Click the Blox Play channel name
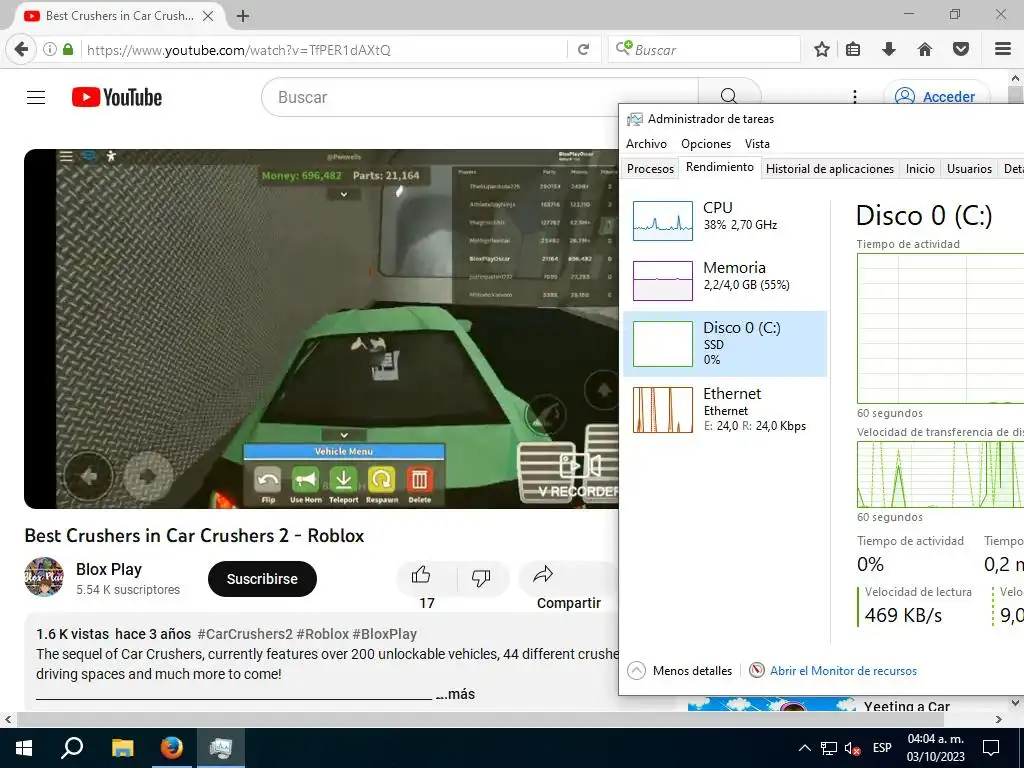 [x=108, y=569]
